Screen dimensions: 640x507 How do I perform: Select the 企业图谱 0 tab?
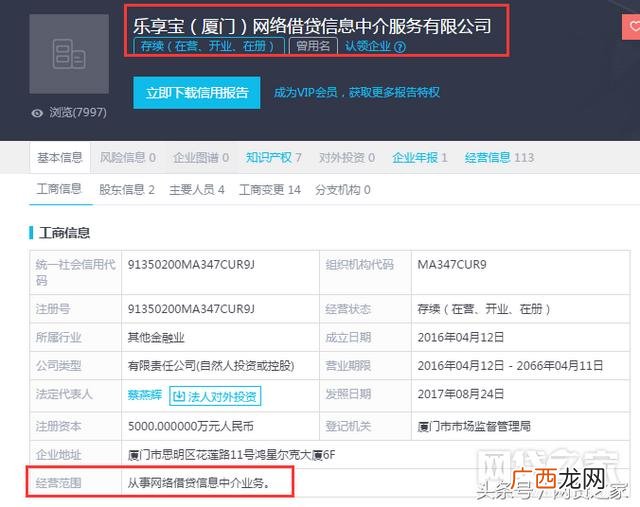201,158
